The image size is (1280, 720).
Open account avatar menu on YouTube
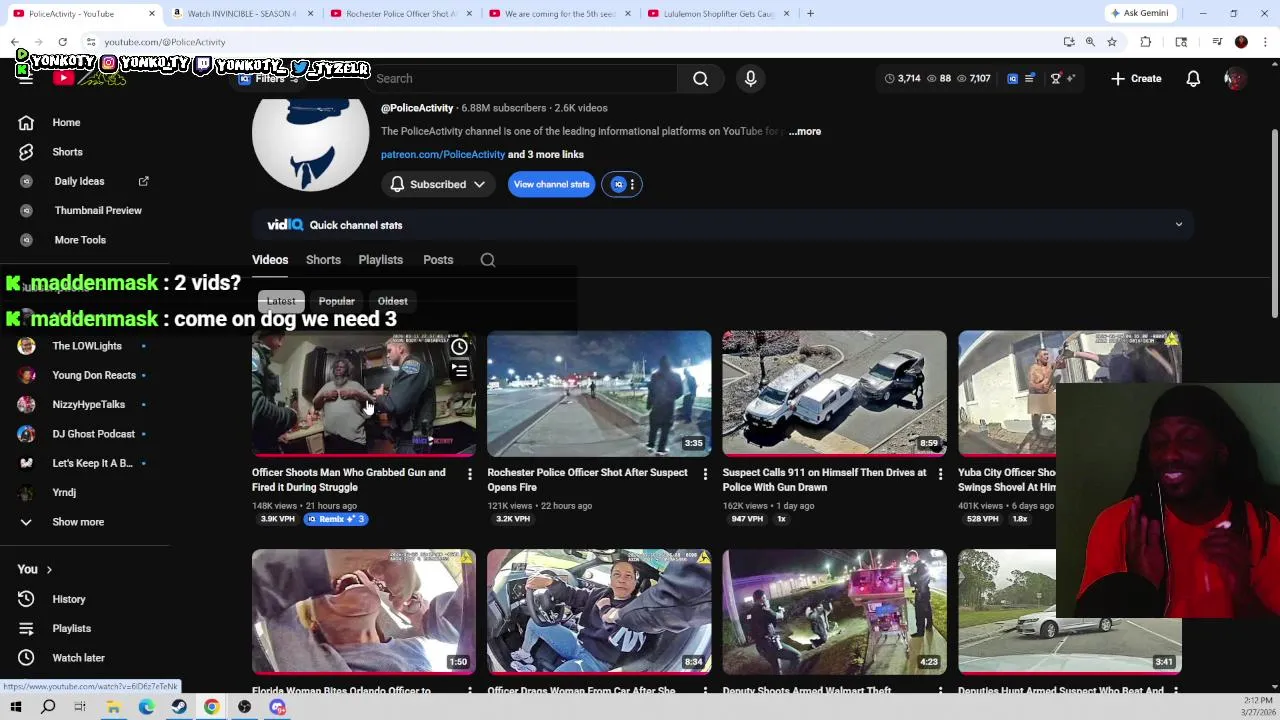(x=1235, y=78)
